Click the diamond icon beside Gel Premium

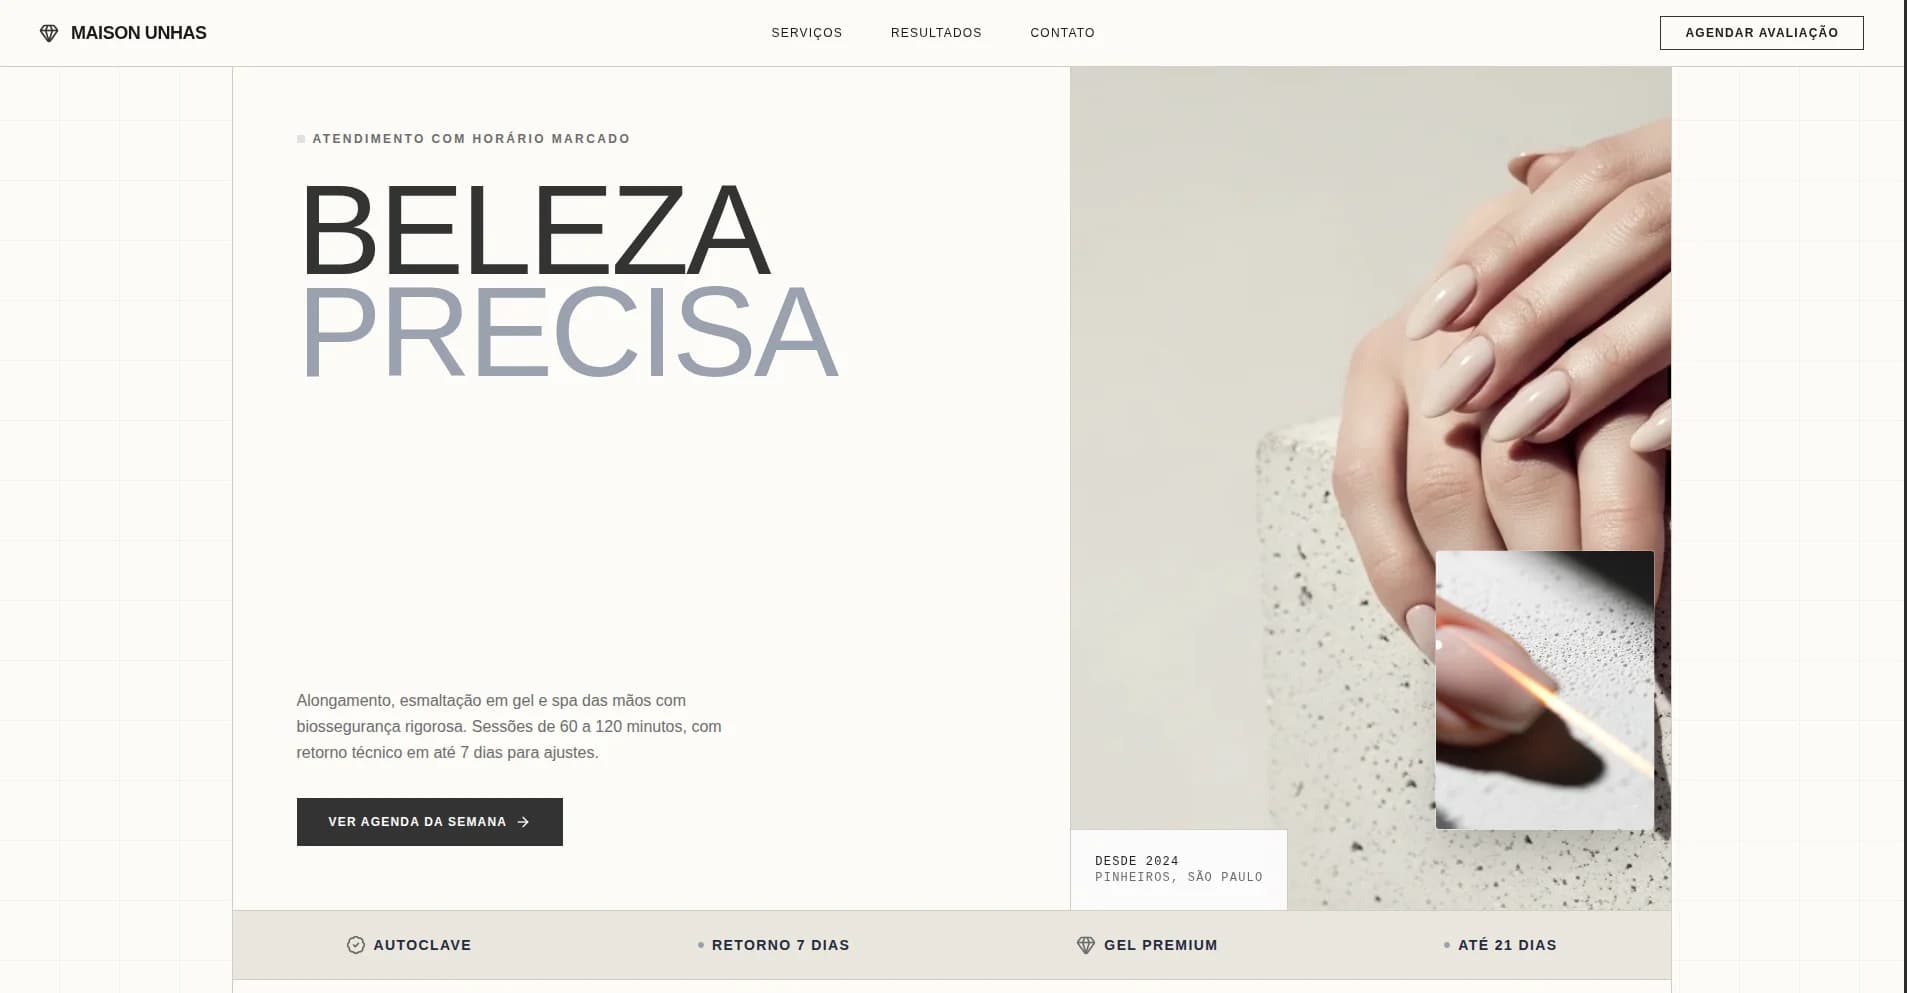tap(1086, 945)
